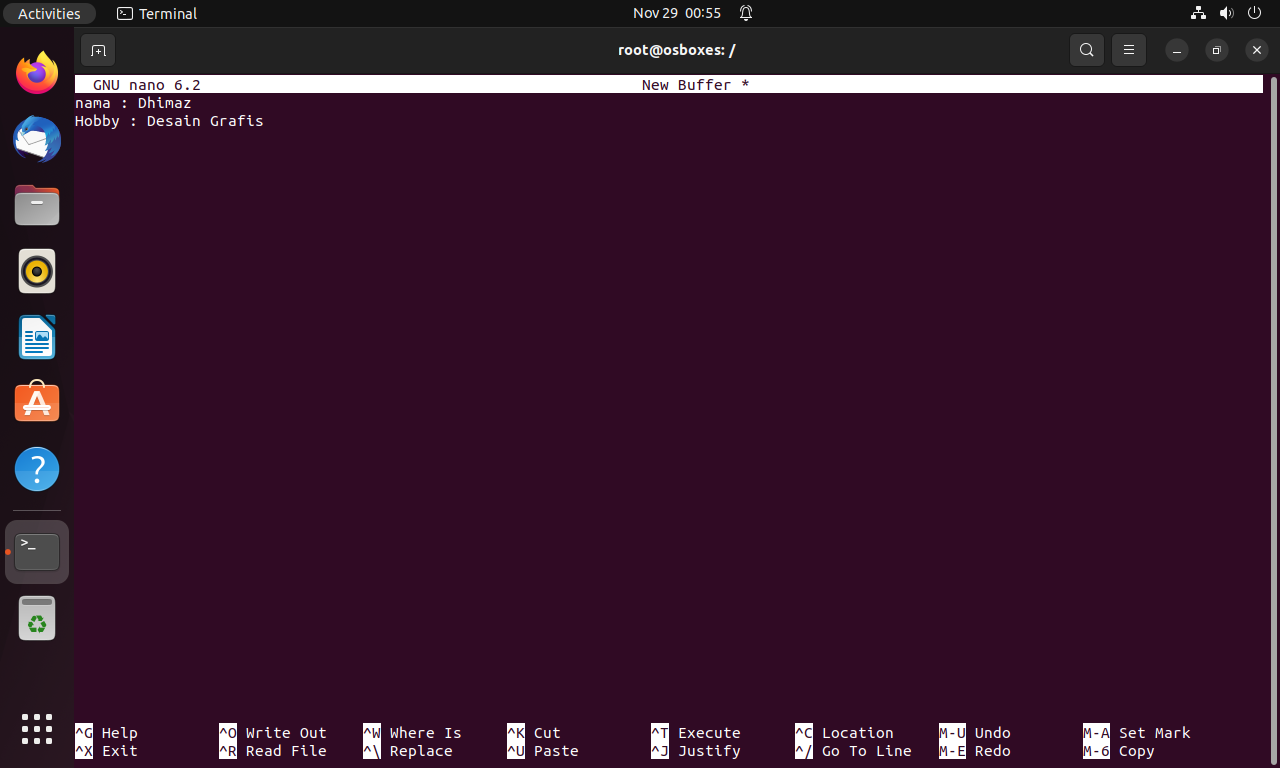Launch Thunderbird mail from the dock
Image resolution: width=1280 pixels, height=768 pixels.
(x=37, y=139)
